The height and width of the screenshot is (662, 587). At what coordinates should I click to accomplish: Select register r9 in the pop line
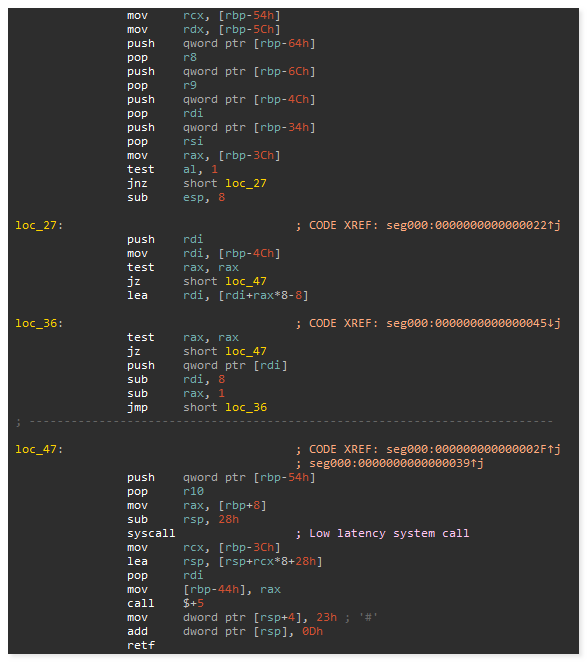coord(190,85)
